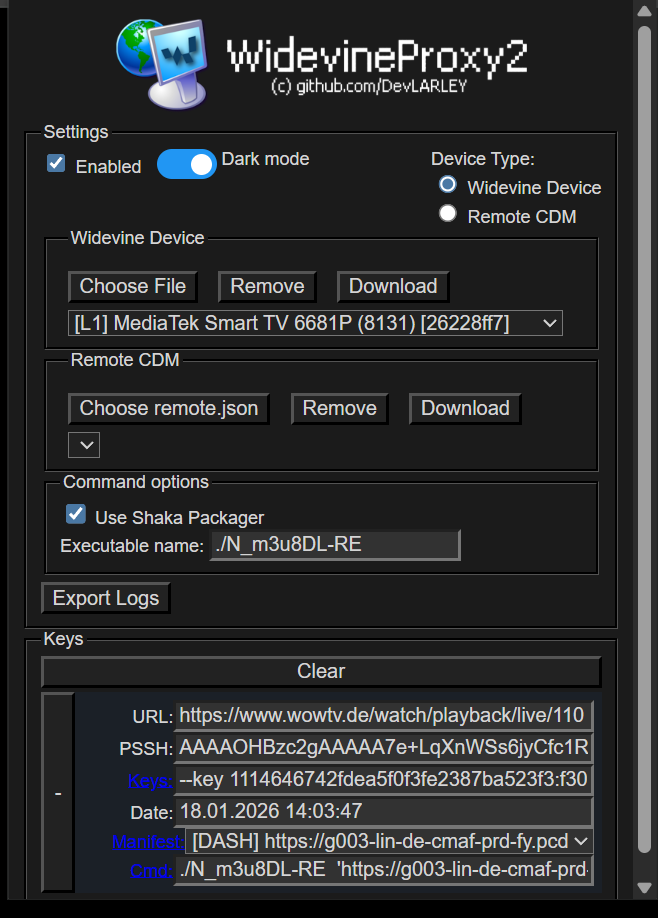The image size is (658, 918).
Task: Click the PSSH value field
Action: (x=384, y=748)
